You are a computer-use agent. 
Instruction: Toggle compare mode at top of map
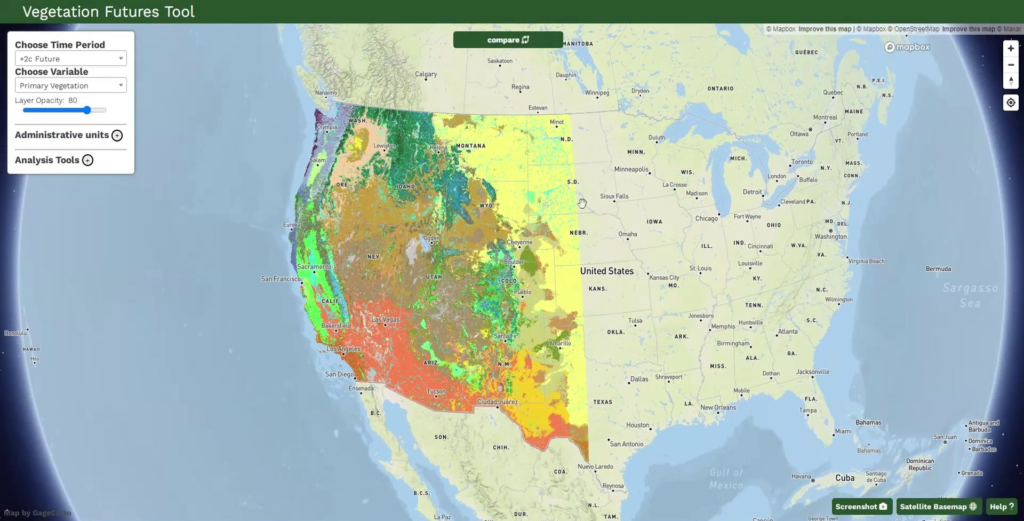508,40
